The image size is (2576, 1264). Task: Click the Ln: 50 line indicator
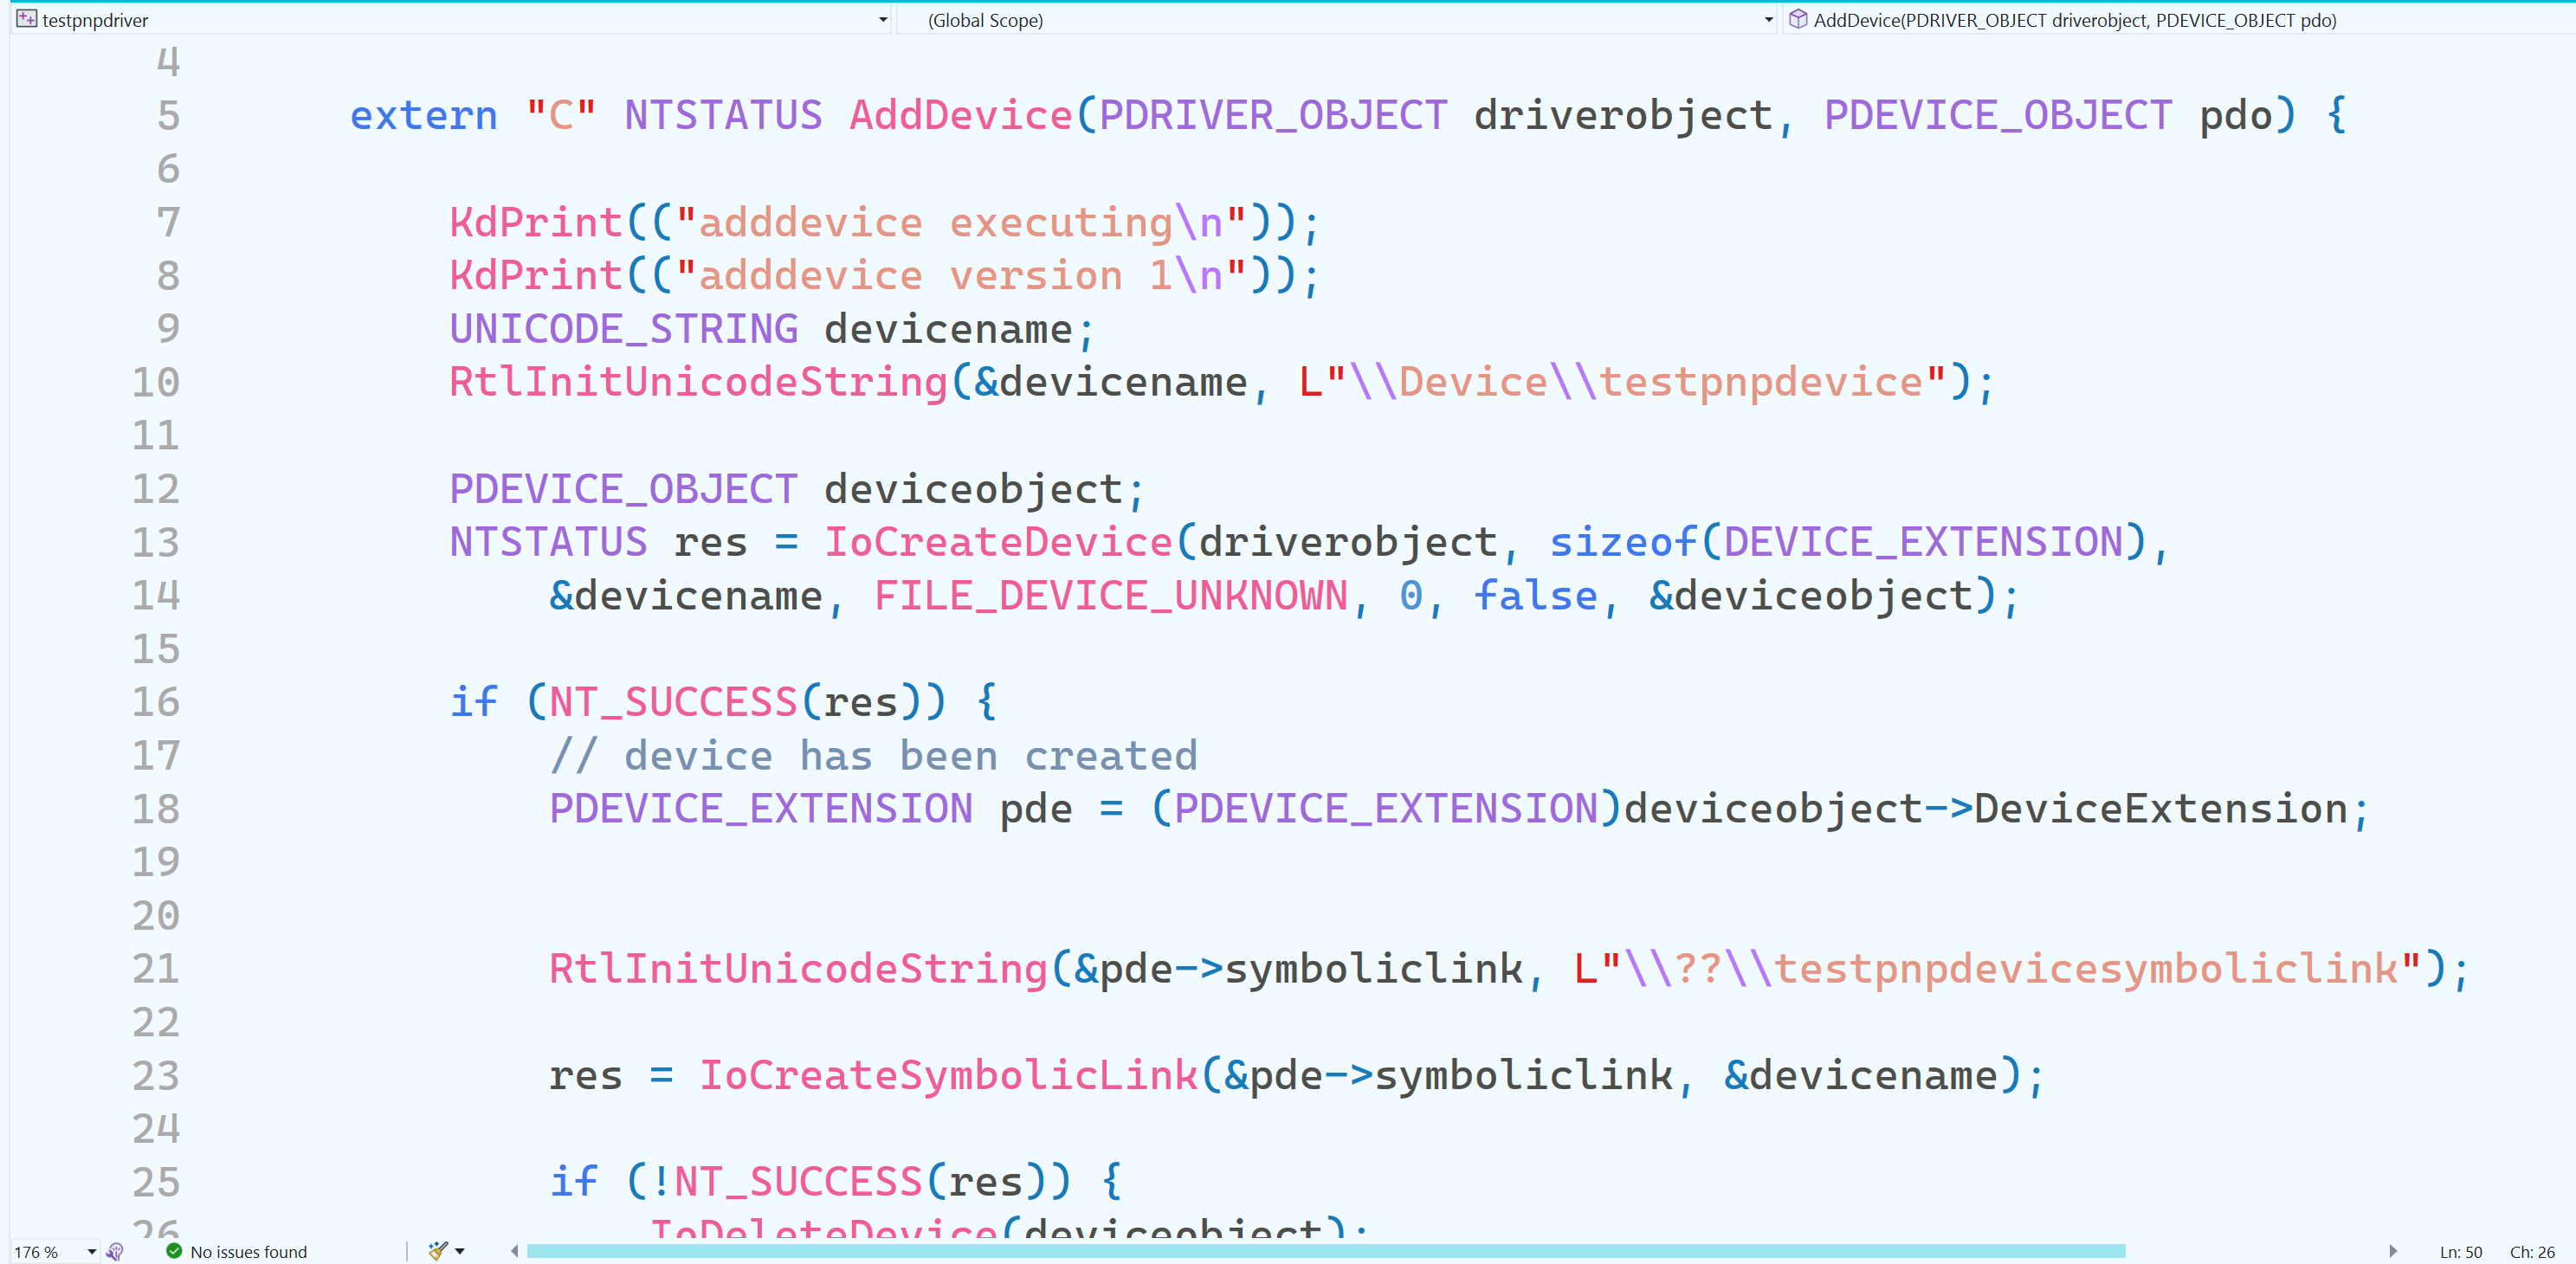2460,1251
